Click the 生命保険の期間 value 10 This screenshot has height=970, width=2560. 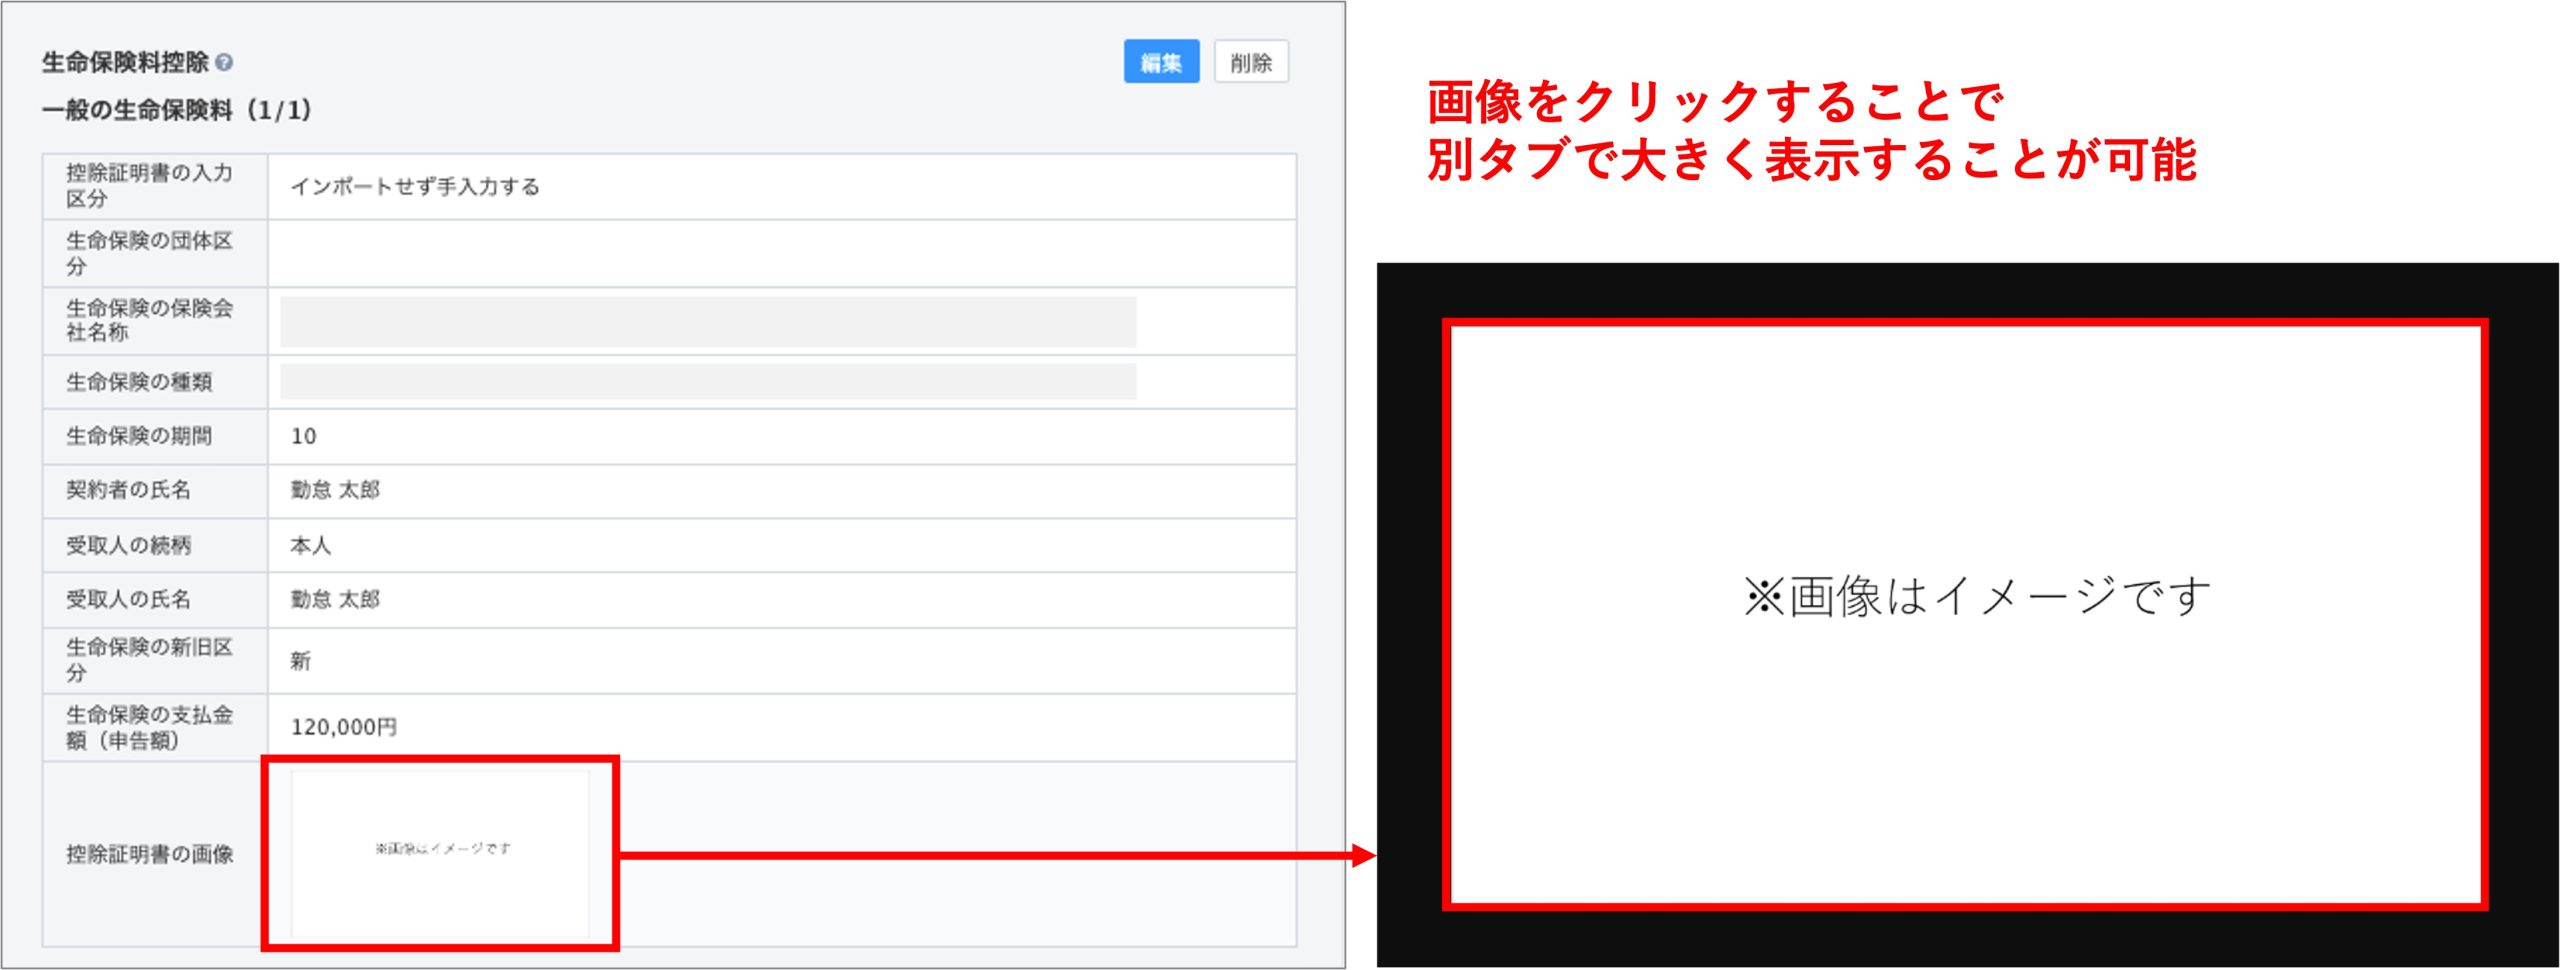(x=304, y=436)
